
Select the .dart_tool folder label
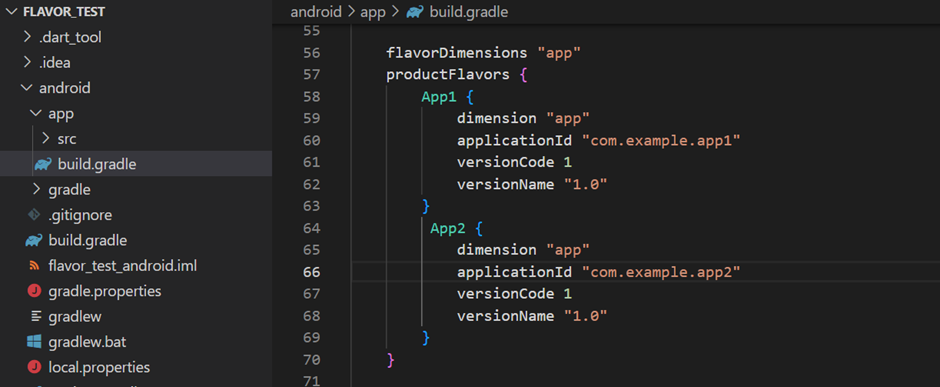[x=70, y=37]
